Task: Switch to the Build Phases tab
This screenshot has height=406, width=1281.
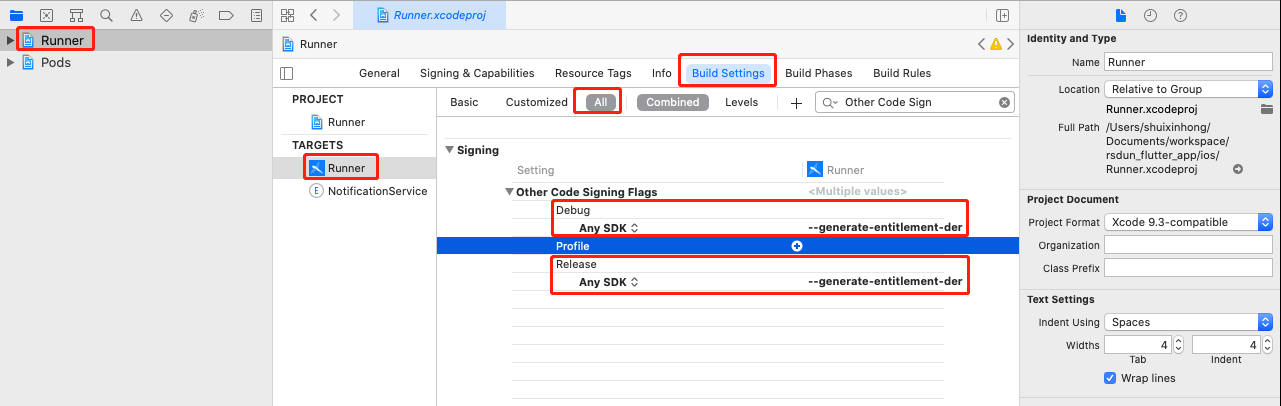Action: point(819,73)
